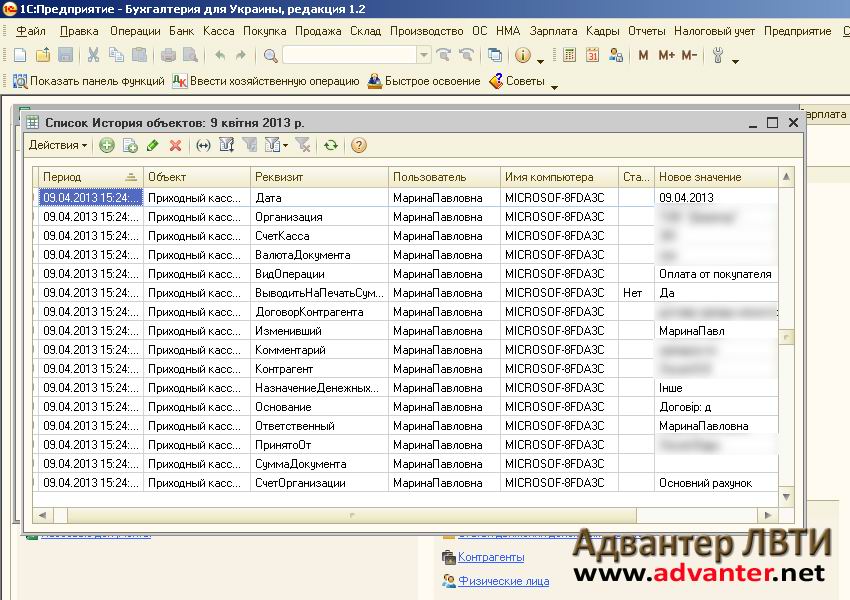Open the Операции menu
The height and width of the screenshot is (600, 850).
click(135, 31)
